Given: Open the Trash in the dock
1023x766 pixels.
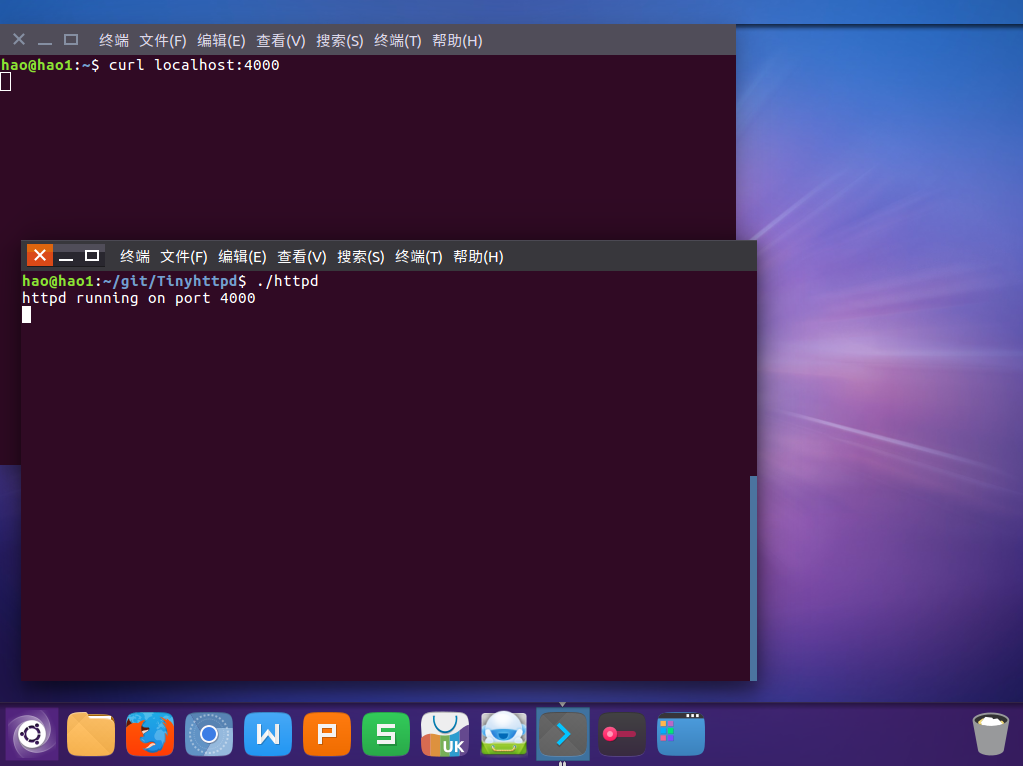Looking at the screenshot, I should 989,733.
